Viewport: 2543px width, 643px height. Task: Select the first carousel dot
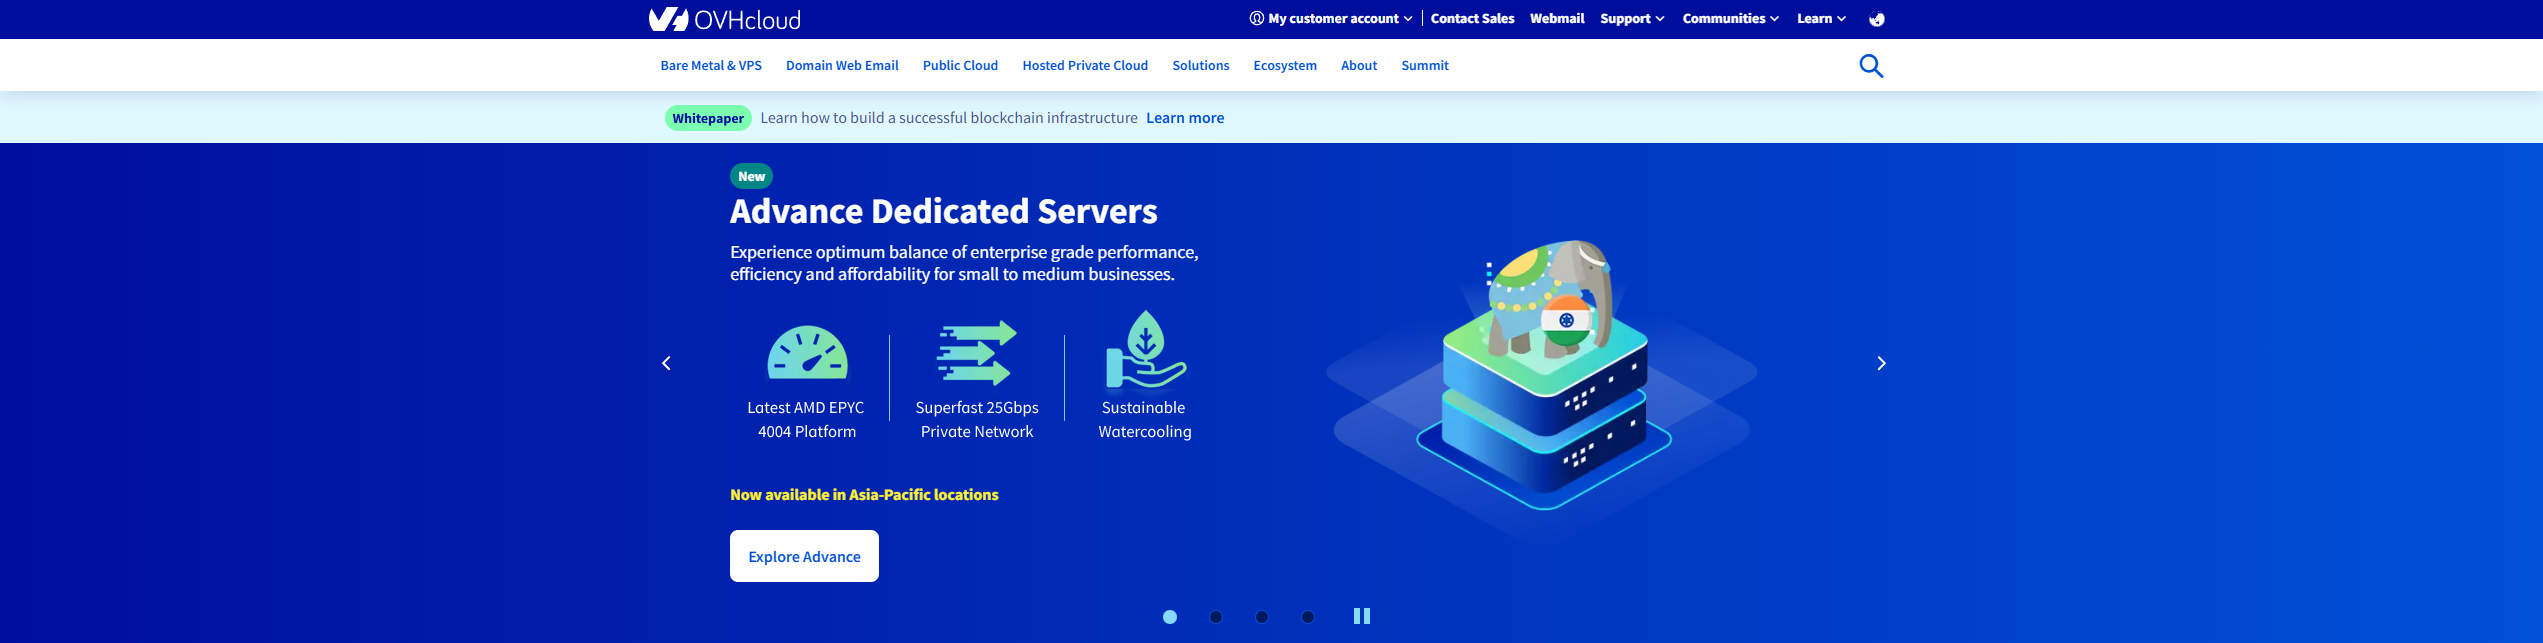[x=1170, y=617]
